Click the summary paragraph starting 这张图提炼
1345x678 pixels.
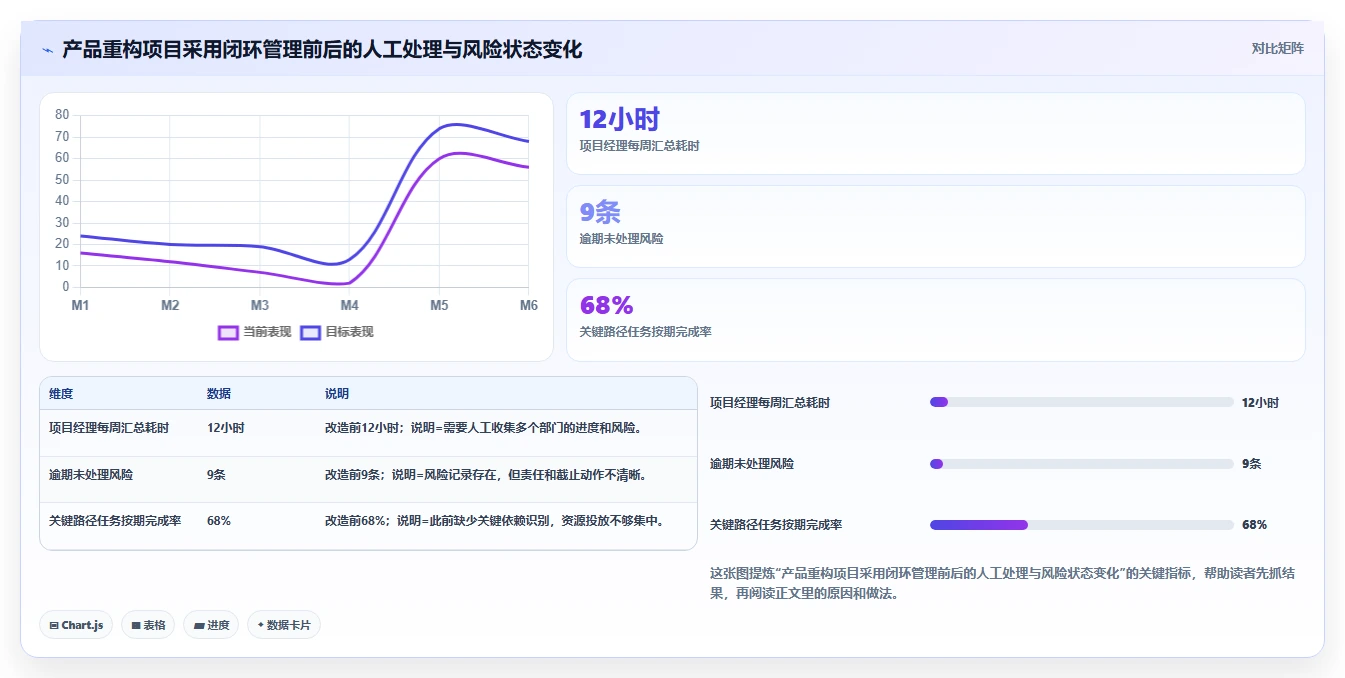(1003, 583)
